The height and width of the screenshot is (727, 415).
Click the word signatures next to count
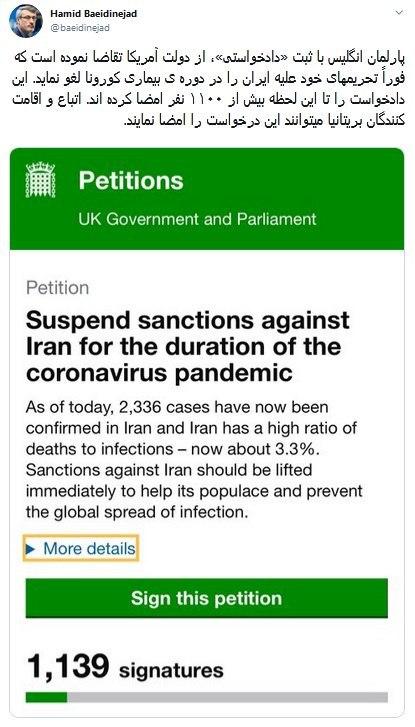coord(171,670)
